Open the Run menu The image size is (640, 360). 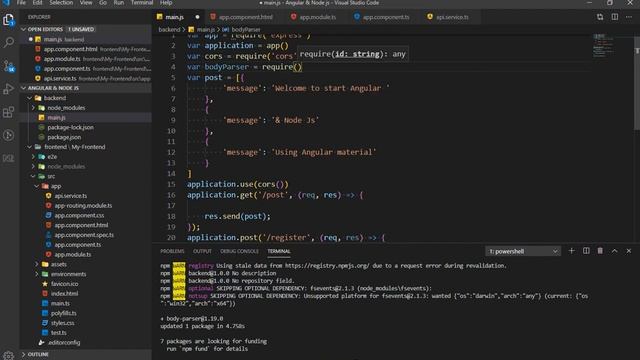coord(119,2)
